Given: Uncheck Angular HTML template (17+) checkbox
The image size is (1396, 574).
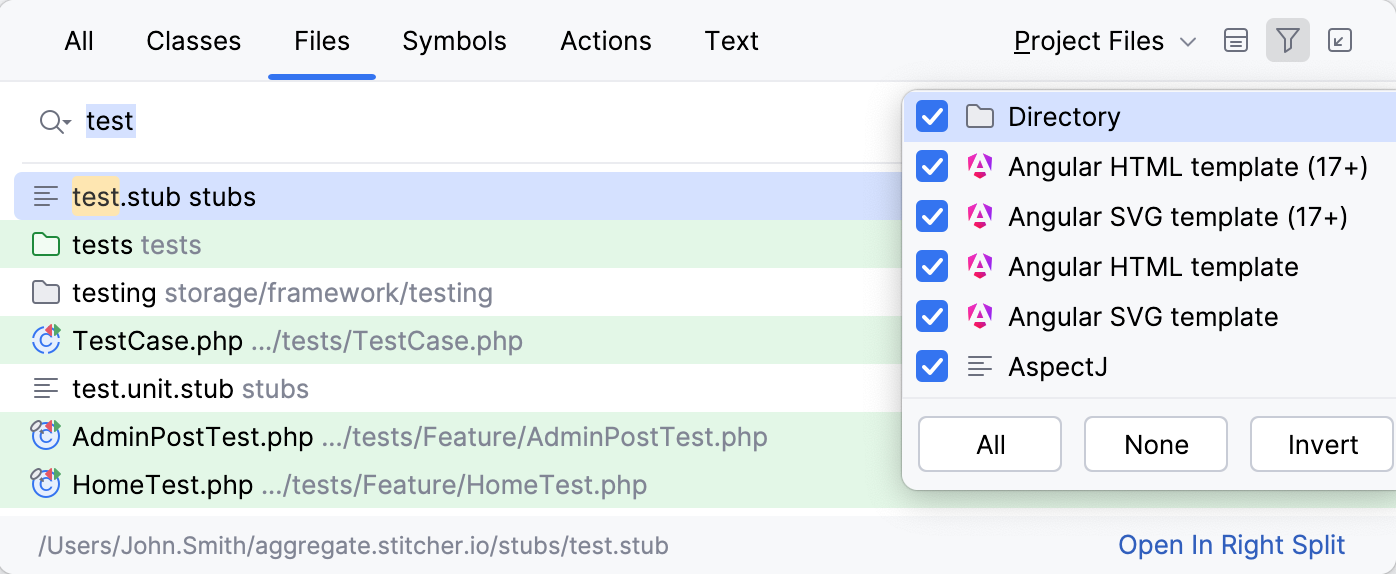Looking at the screenshot, I should click(x=932, y=167).
